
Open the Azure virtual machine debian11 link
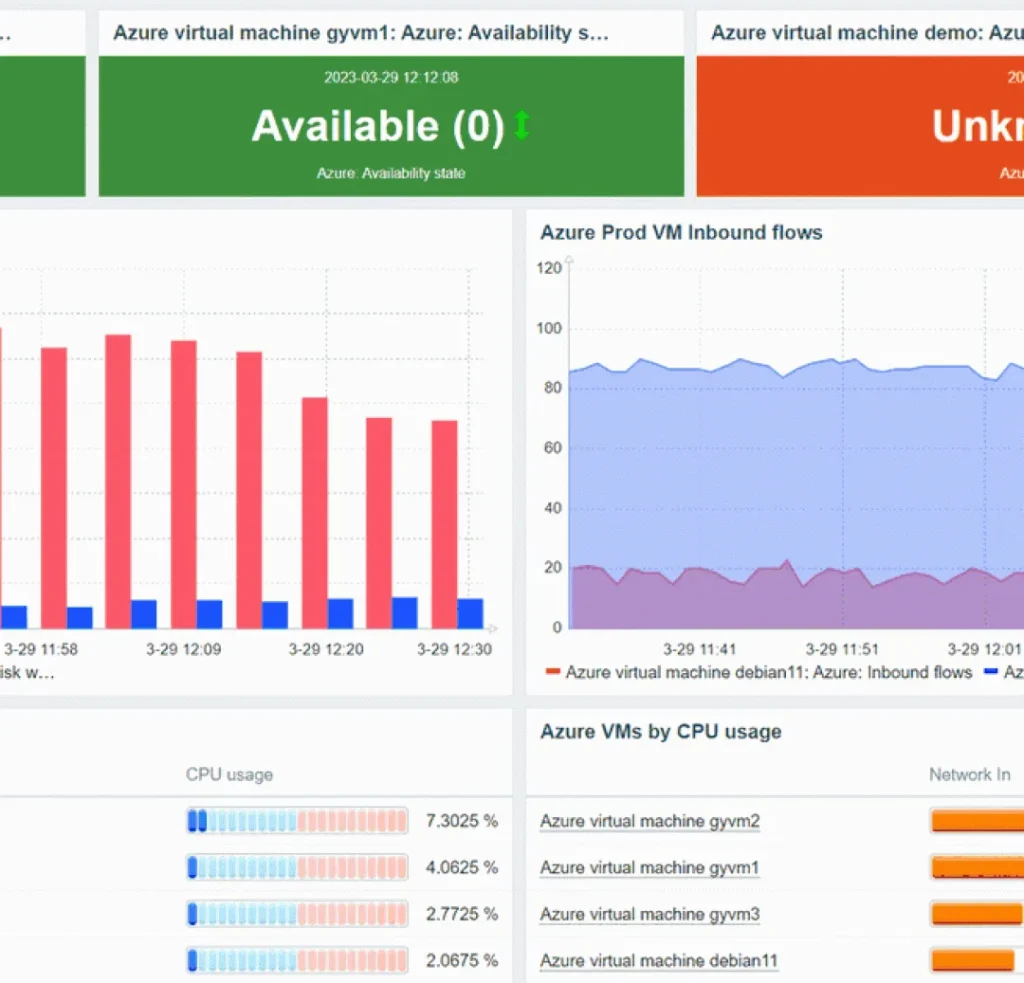[x=659, y=960]
